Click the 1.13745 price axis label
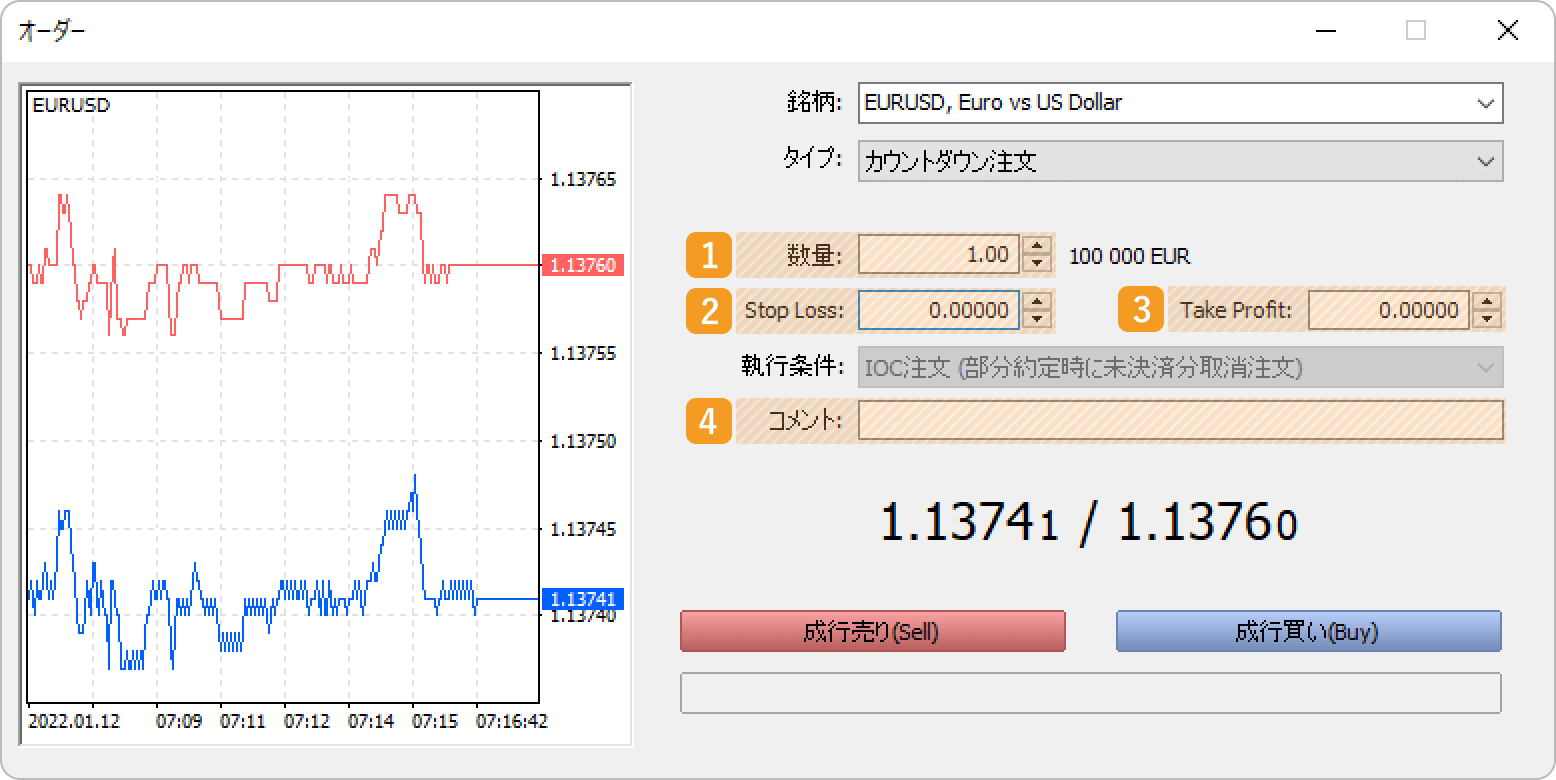Viewport: 1556px width, 780px height. (583, 528)
